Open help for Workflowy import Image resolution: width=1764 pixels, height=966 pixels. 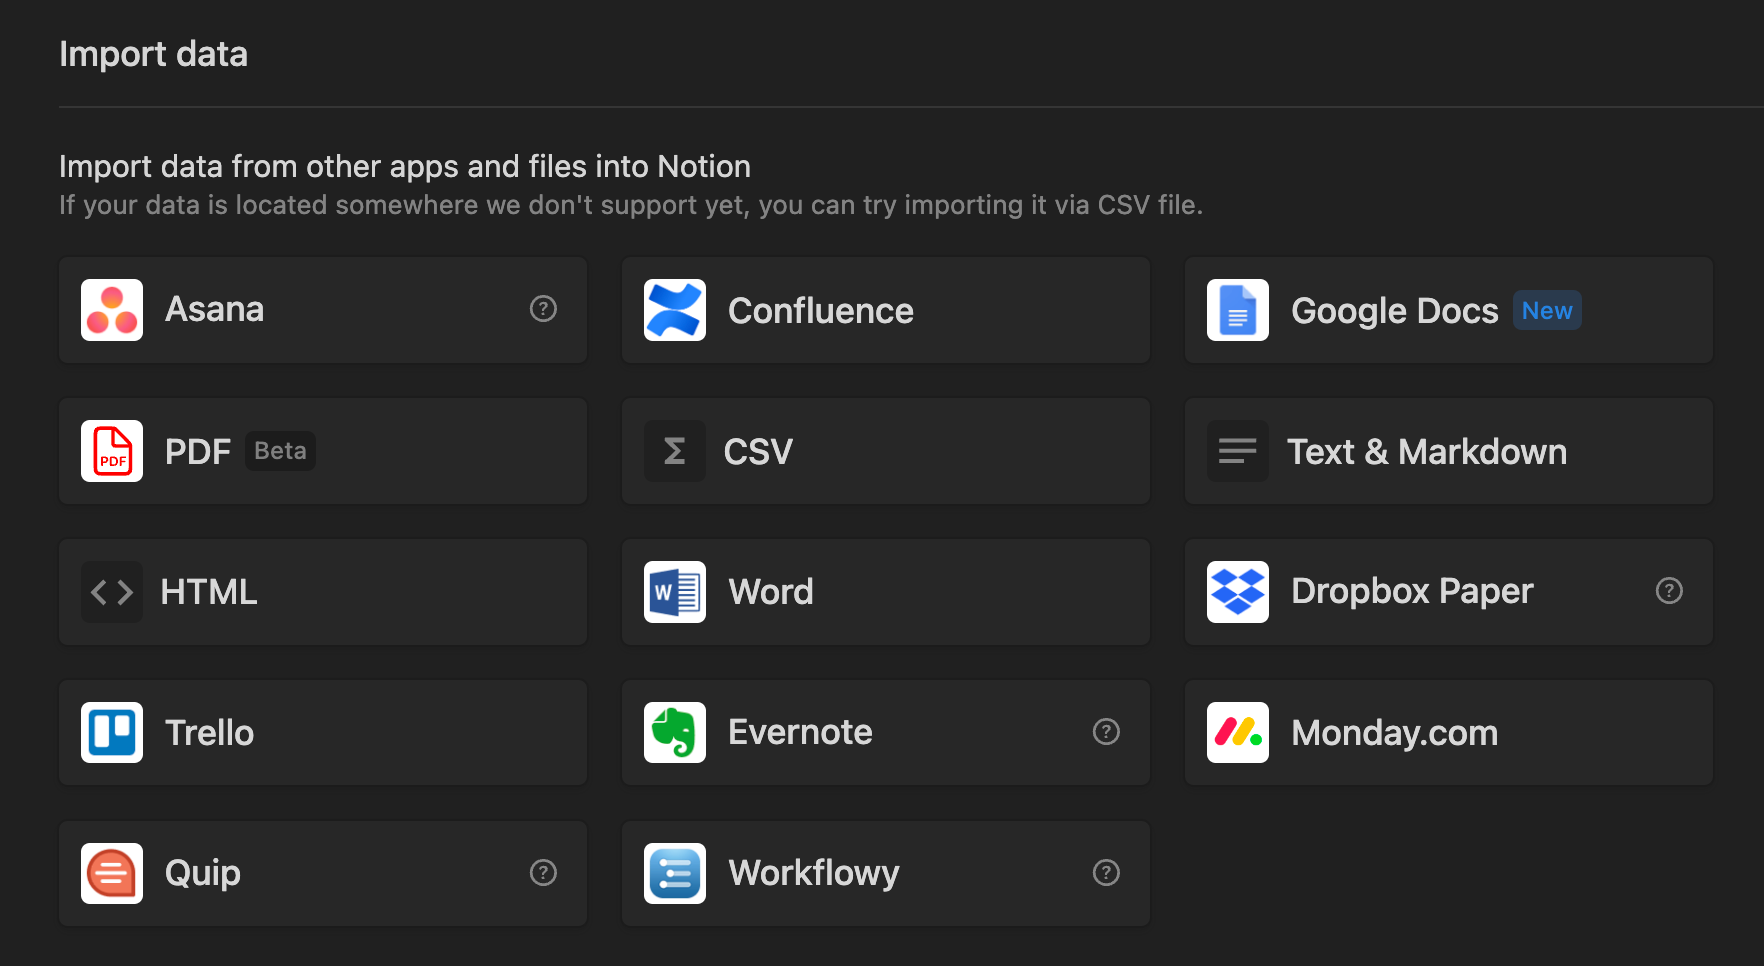pos(1106,873)
